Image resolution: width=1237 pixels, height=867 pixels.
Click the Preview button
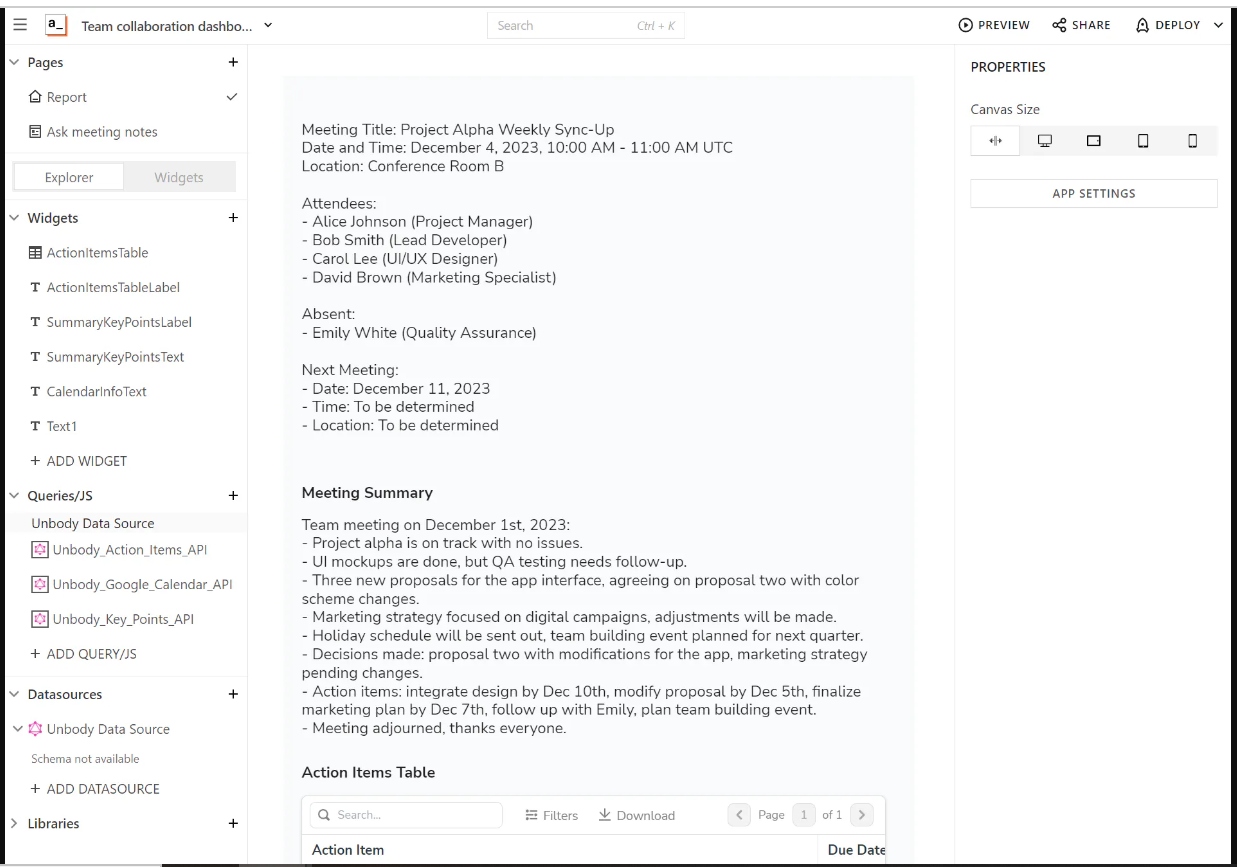[994, 25]
